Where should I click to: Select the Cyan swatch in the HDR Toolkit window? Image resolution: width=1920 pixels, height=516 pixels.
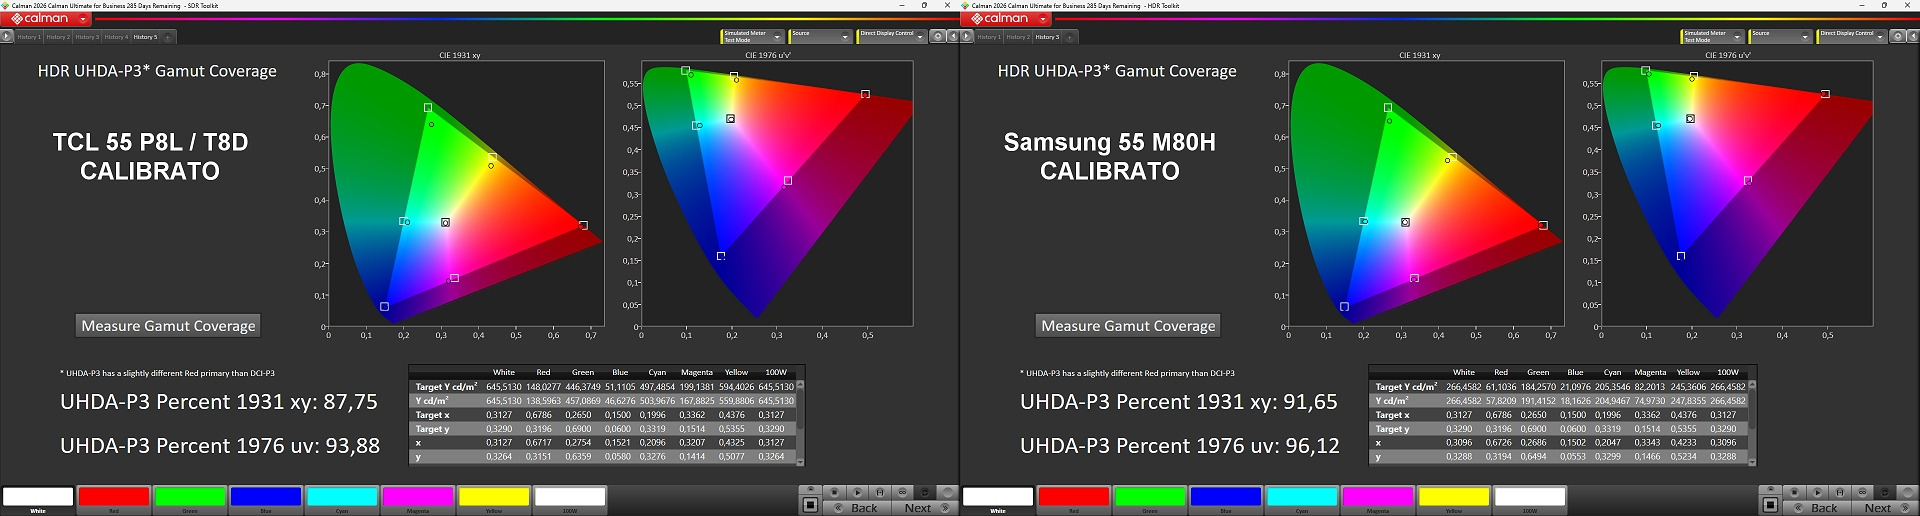click(x=1302, y=499)
